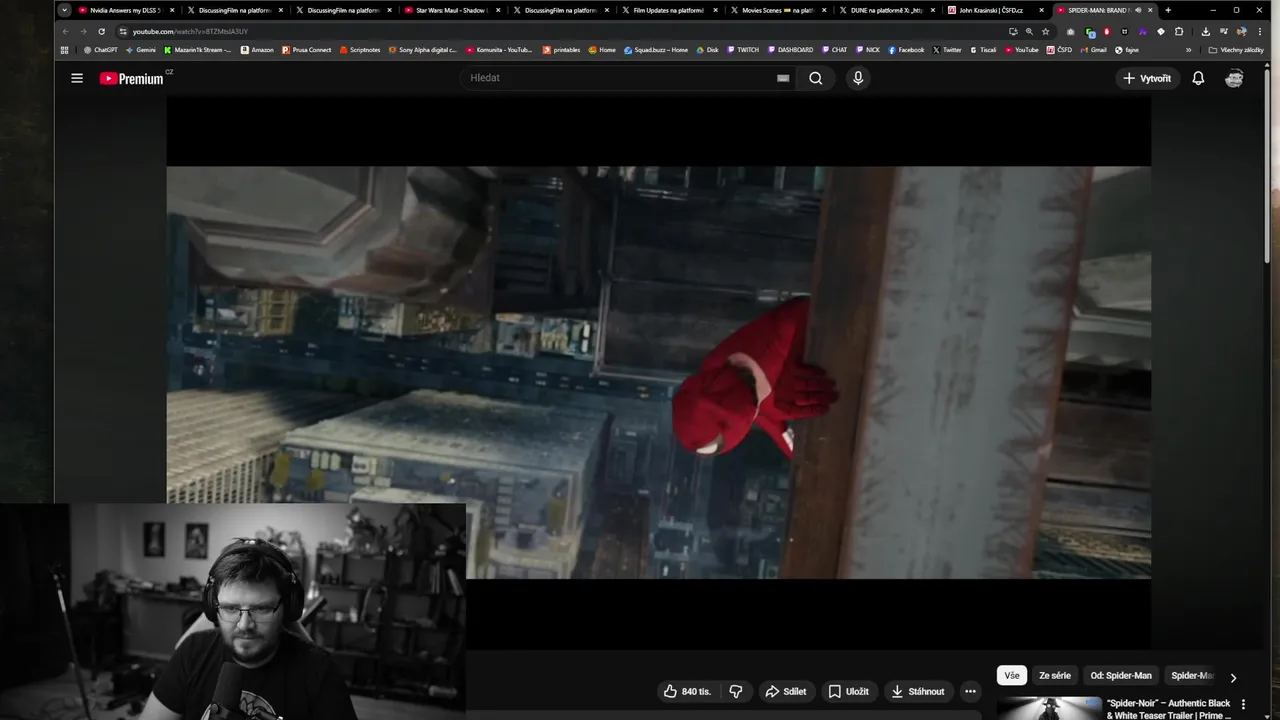Open the ChatGPT bookmark
Image resolution: width=1280 pixels, height=720 pixels.
coord(101,50)
